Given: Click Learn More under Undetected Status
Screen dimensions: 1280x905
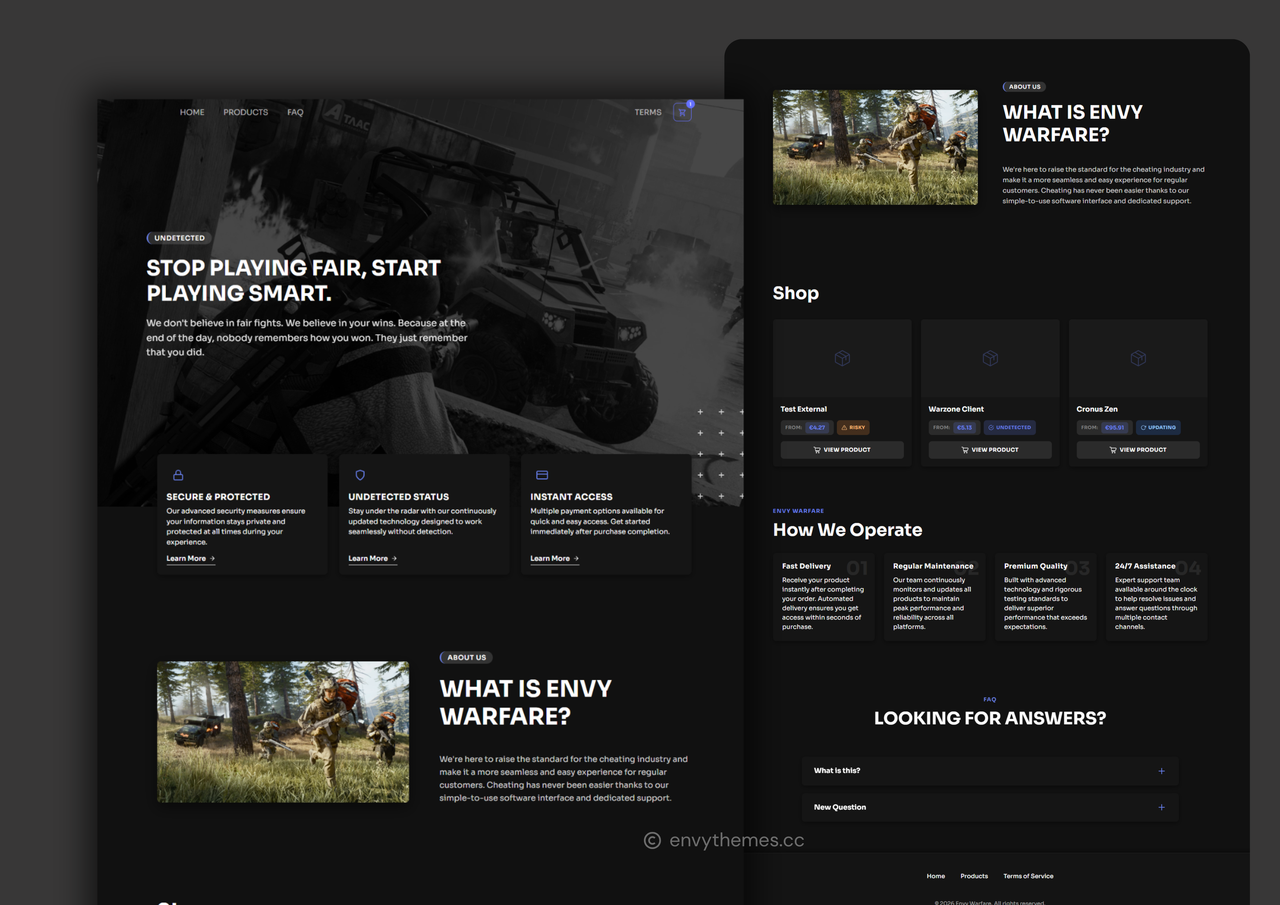Looking at the screenshot, I should click(373, 558).
